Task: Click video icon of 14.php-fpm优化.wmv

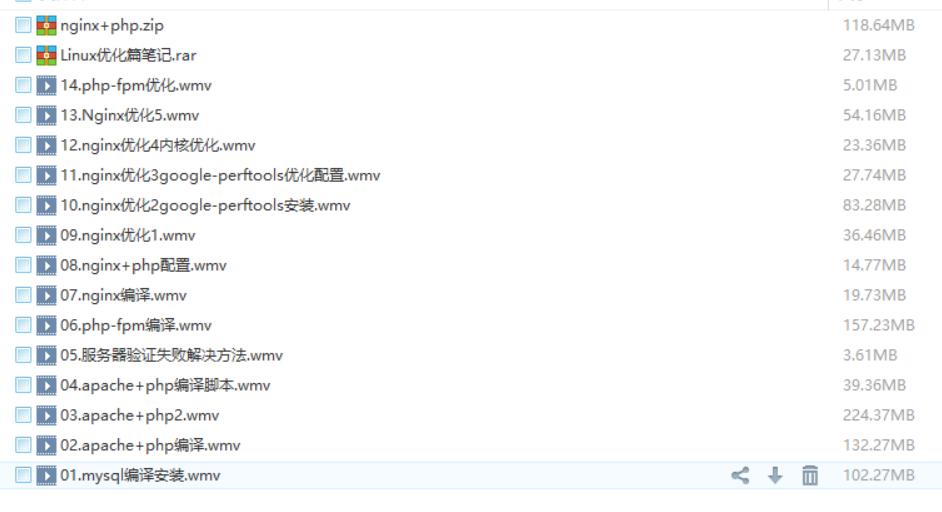Action: click(x=46, y=85)
